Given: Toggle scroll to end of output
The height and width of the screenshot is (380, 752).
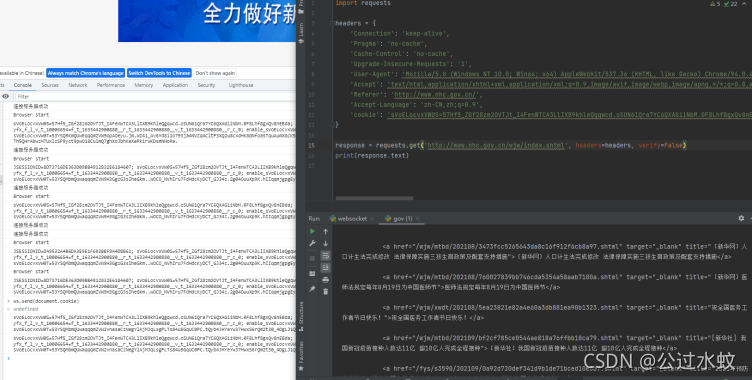Looking at the screenshot, I should [x=326, y=267].
